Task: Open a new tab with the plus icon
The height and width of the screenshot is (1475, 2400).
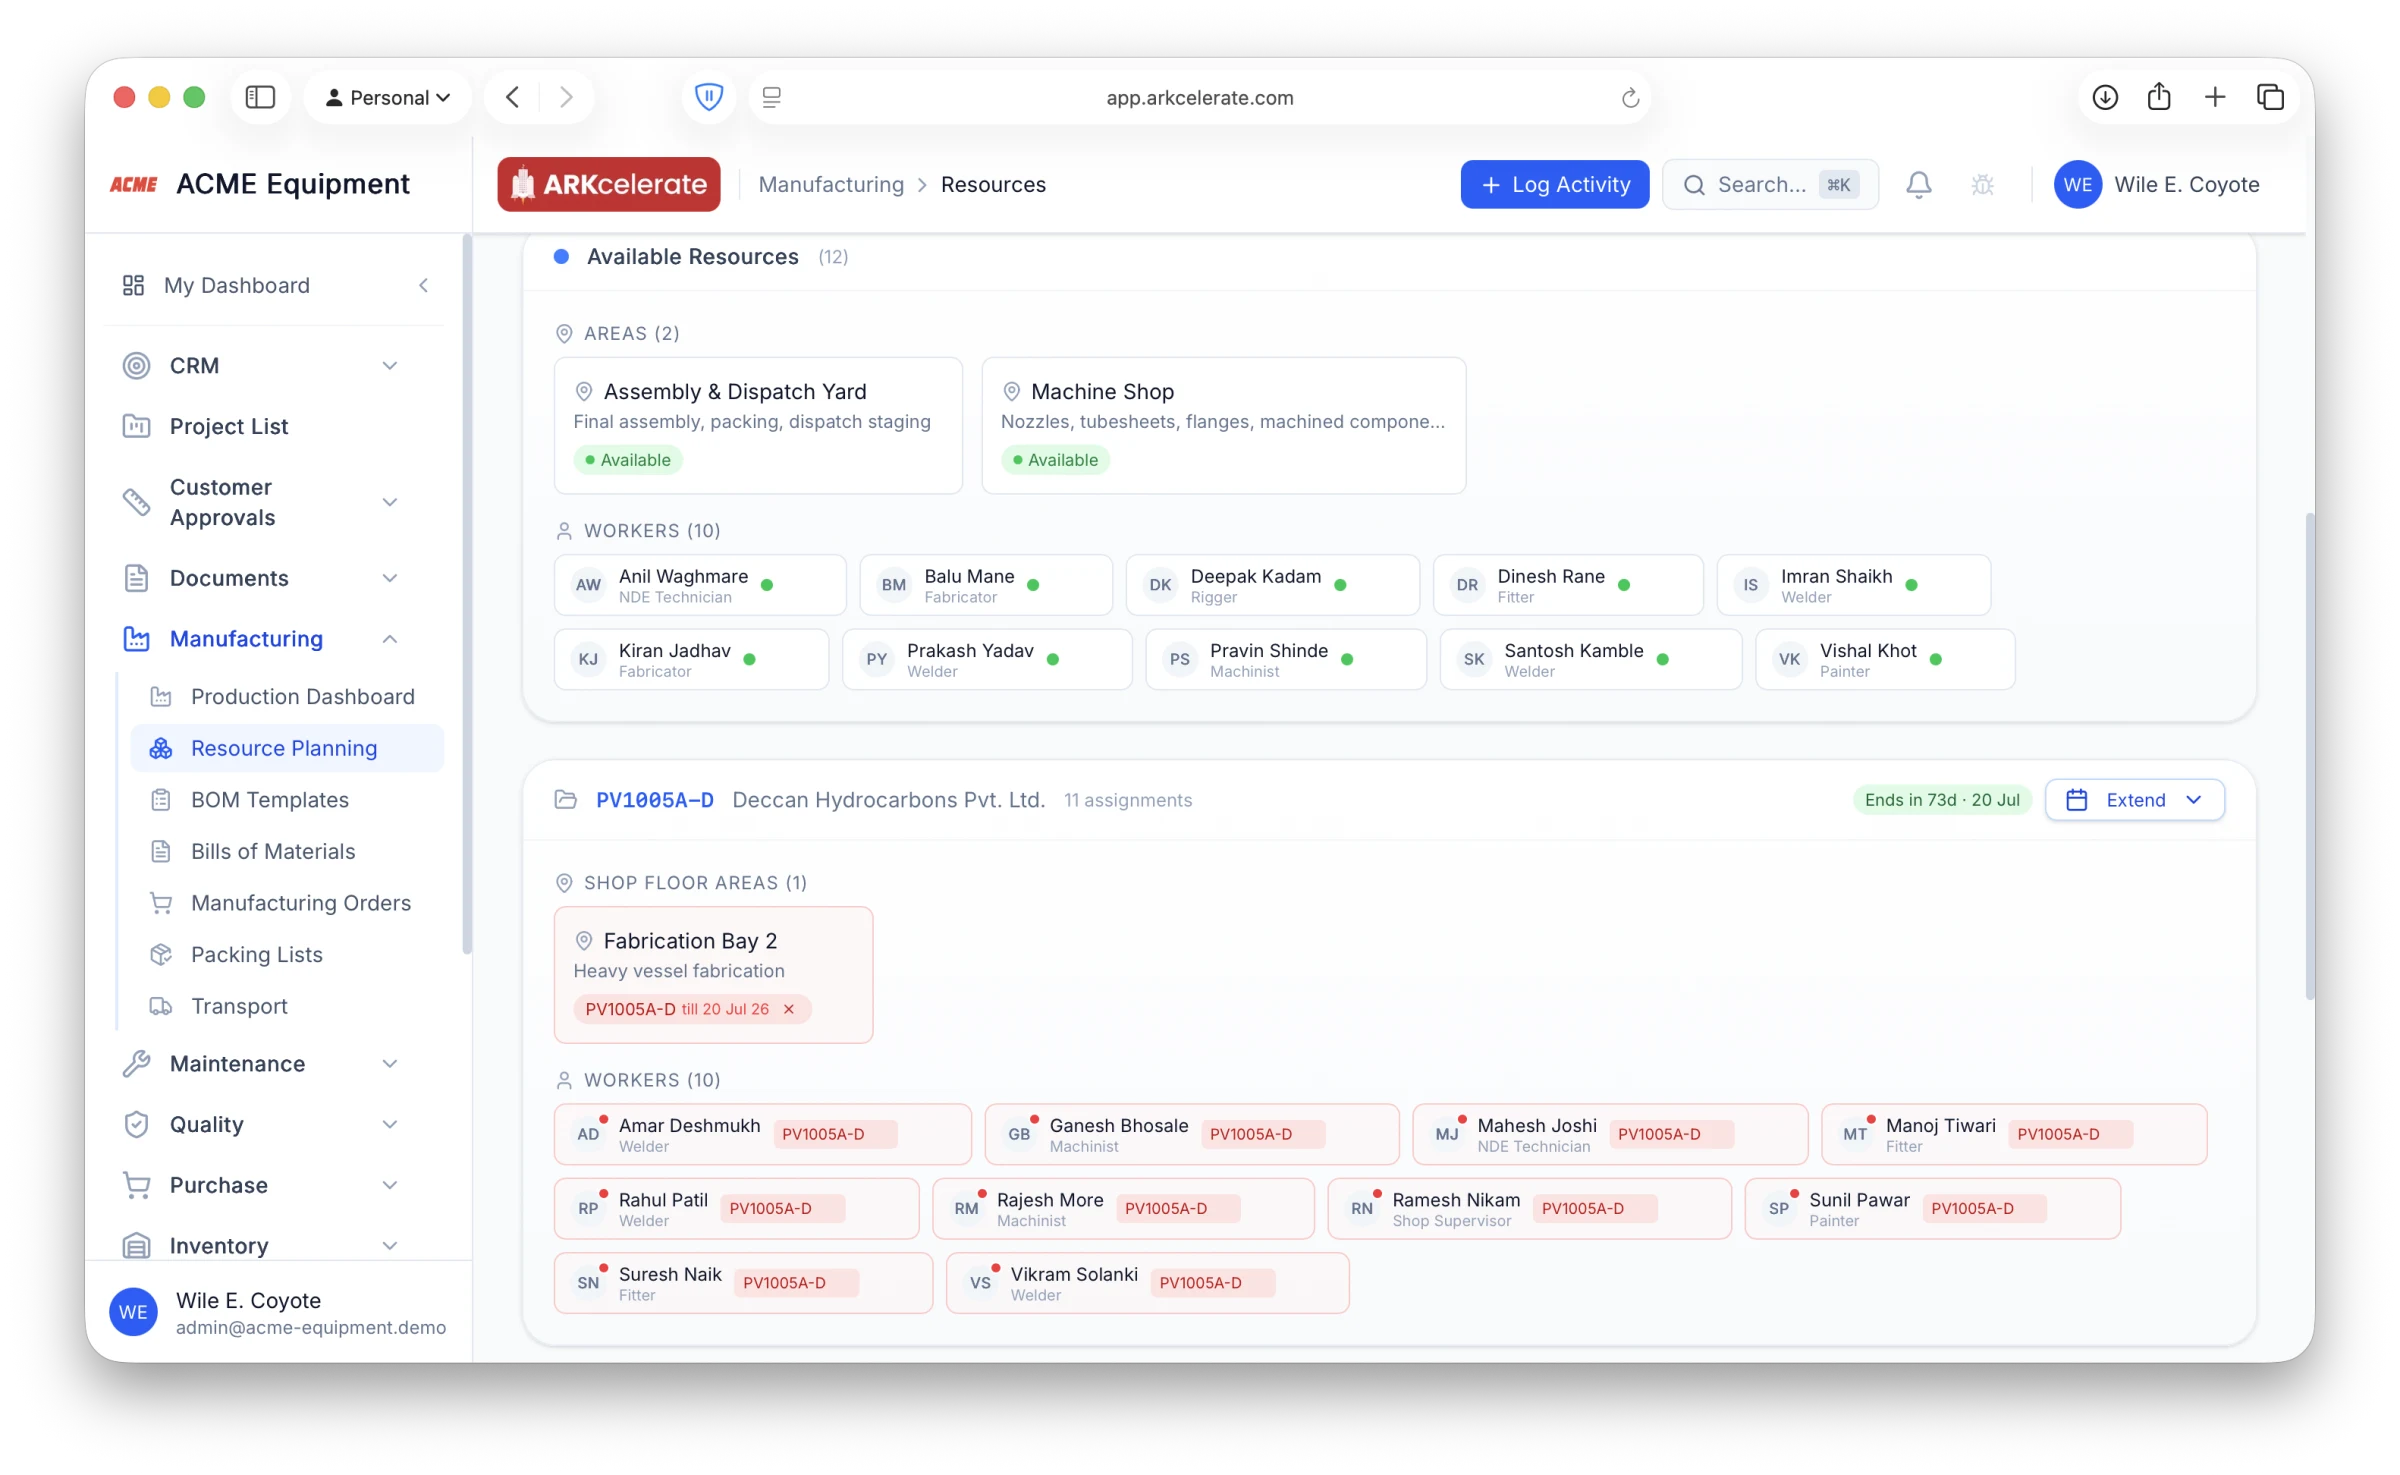Action: 2215,97
